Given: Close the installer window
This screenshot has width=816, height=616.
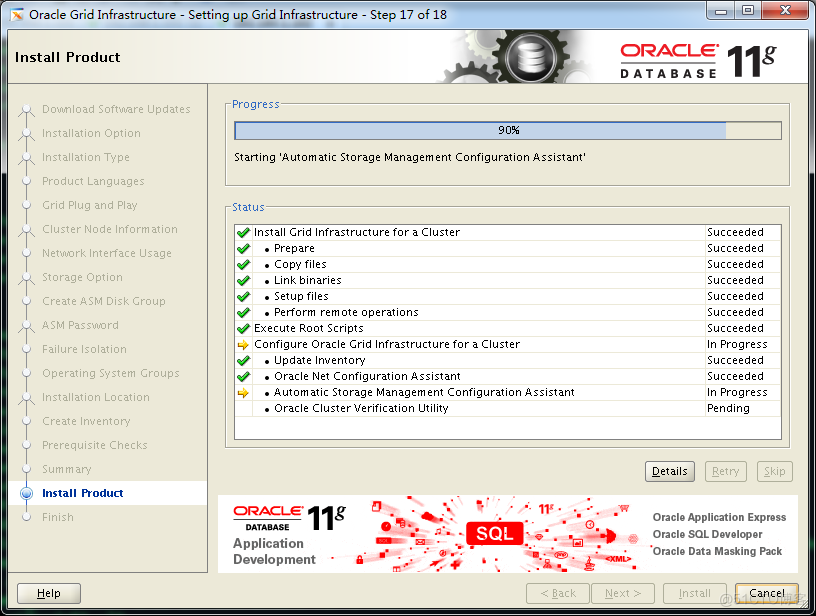Looking at the screenshot, I should point(786,11).
